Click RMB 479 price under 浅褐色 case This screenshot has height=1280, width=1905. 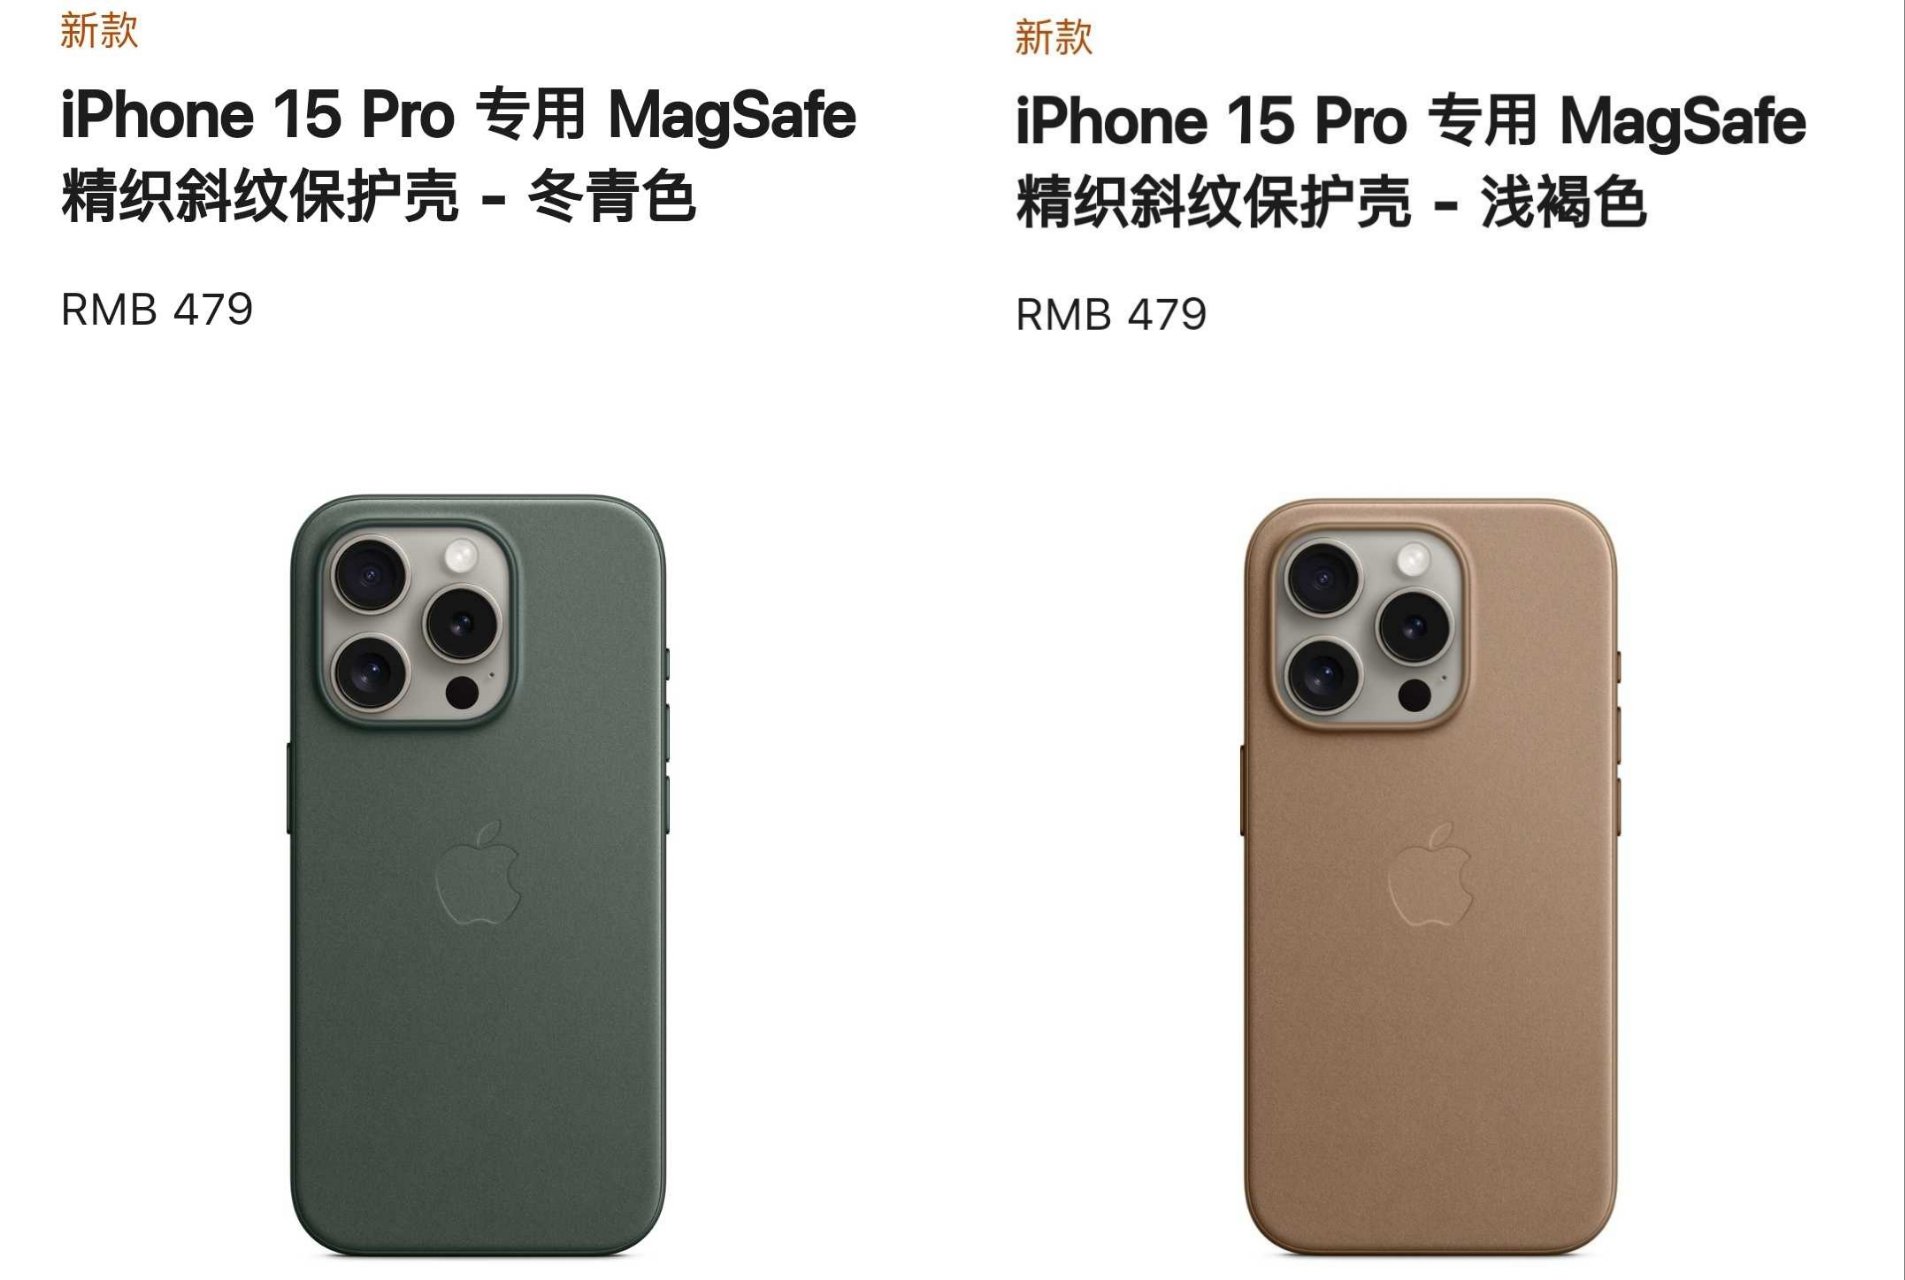point(1111,314)
